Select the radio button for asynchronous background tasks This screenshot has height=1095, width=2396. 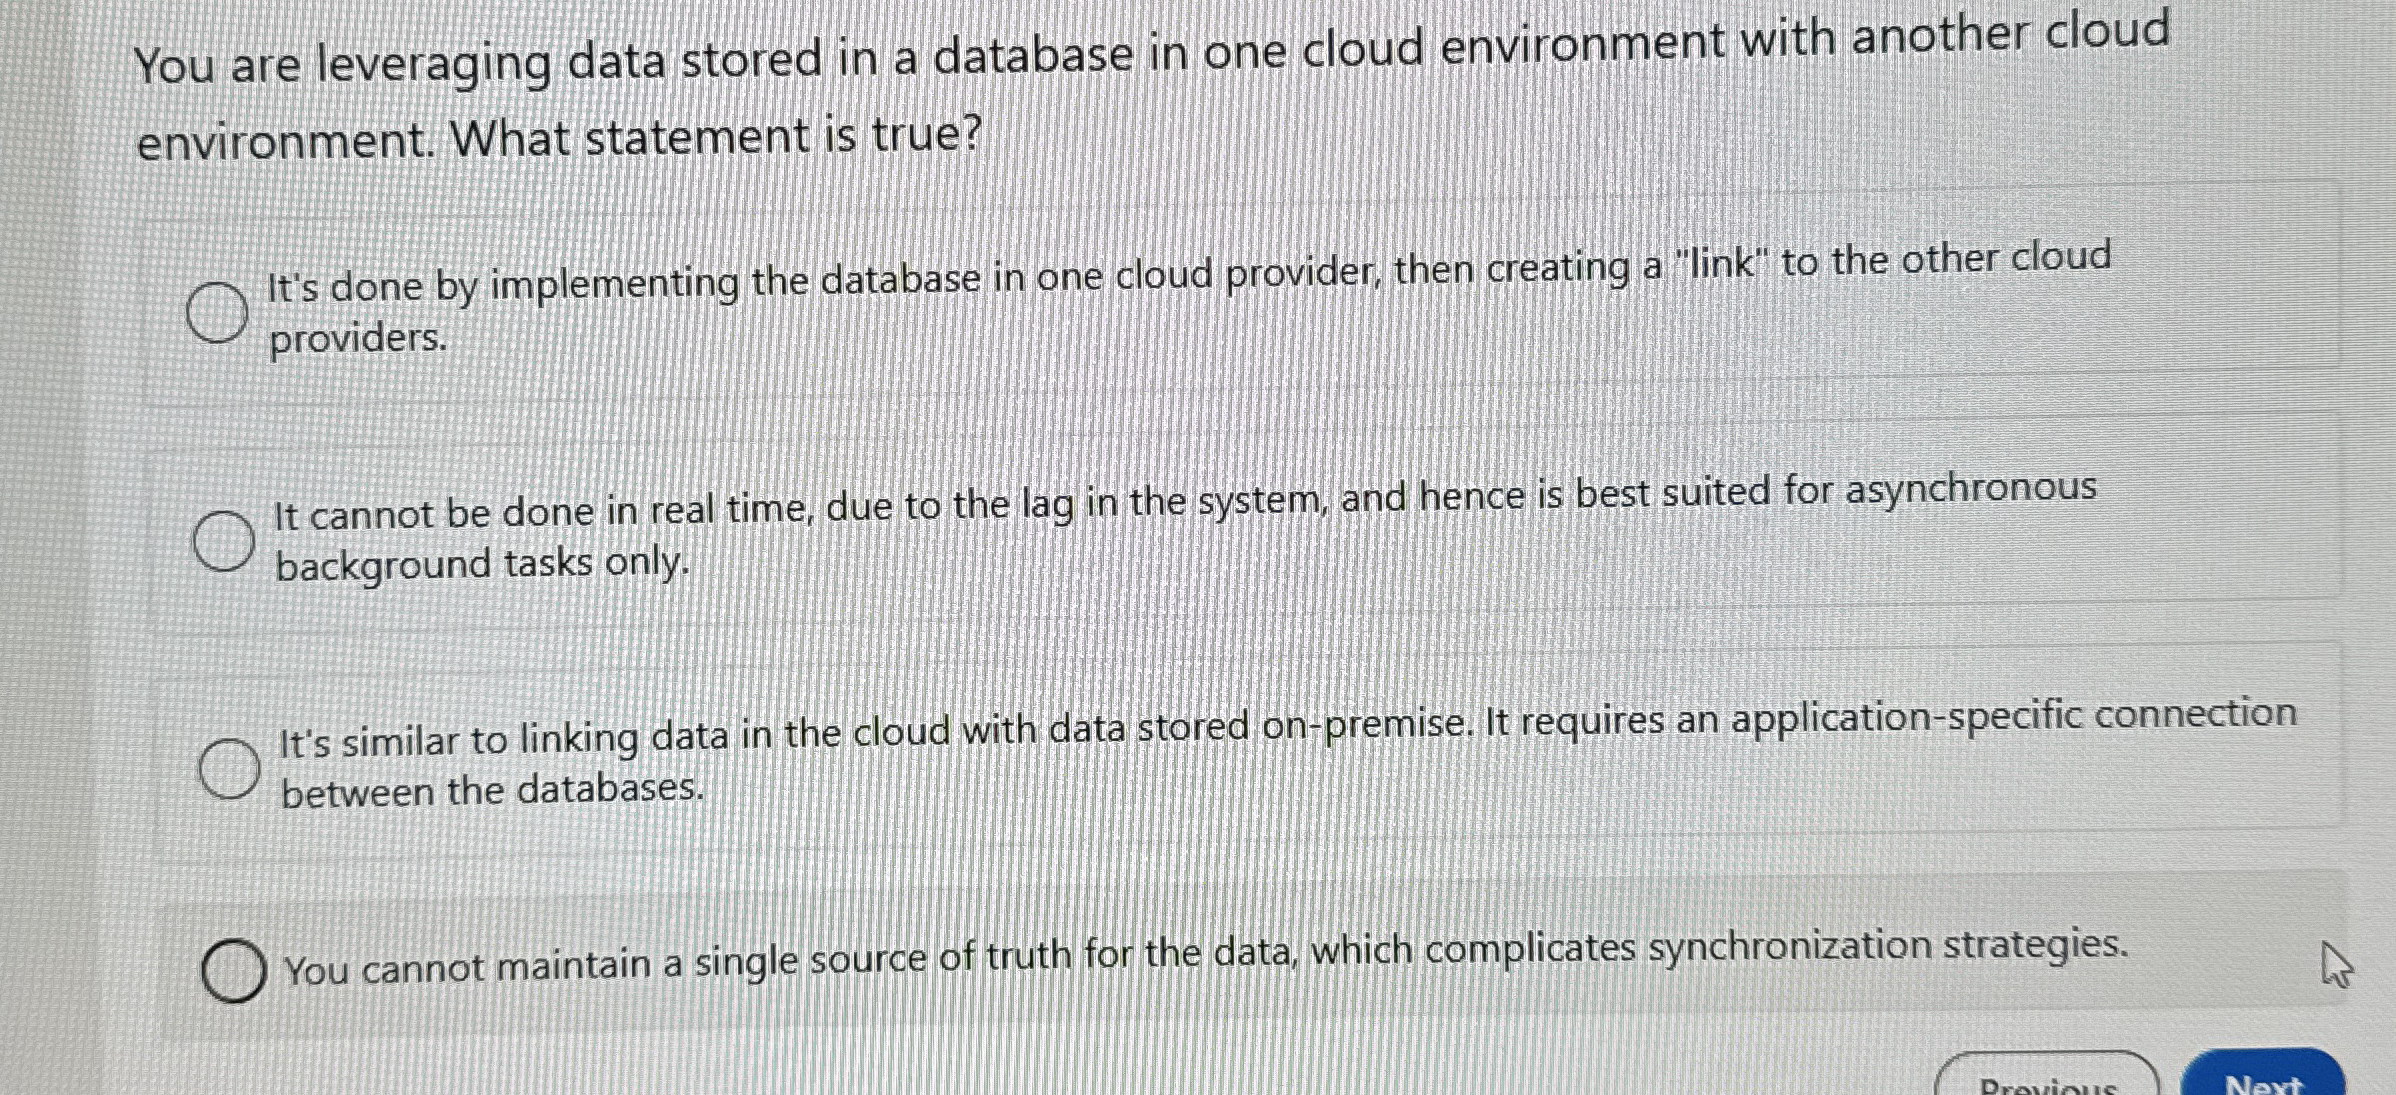click(225, 541)
